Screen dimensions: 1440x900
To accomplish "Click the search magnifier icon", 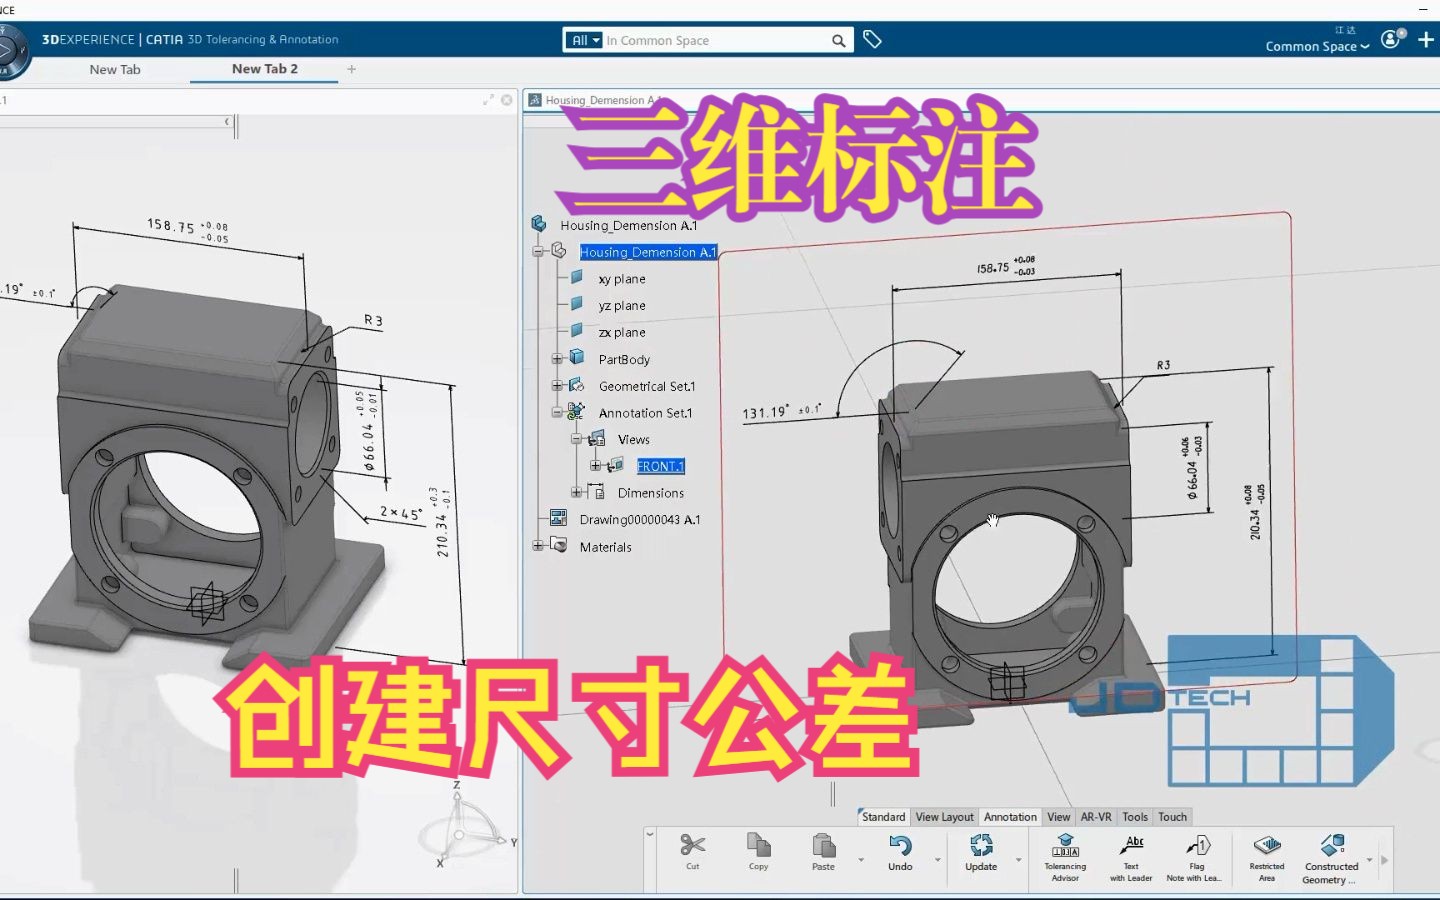I will [x=839, y=40].
